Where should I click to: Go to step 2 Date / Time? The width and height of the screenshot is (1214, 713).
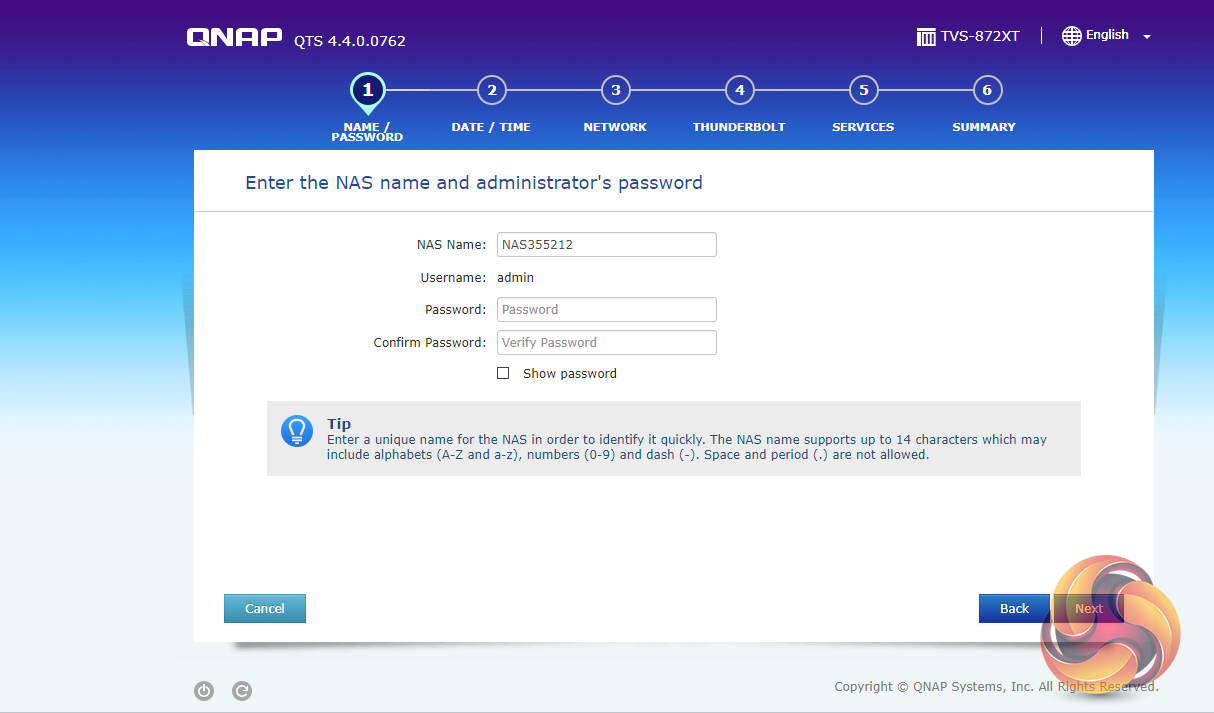click(491, 91)
